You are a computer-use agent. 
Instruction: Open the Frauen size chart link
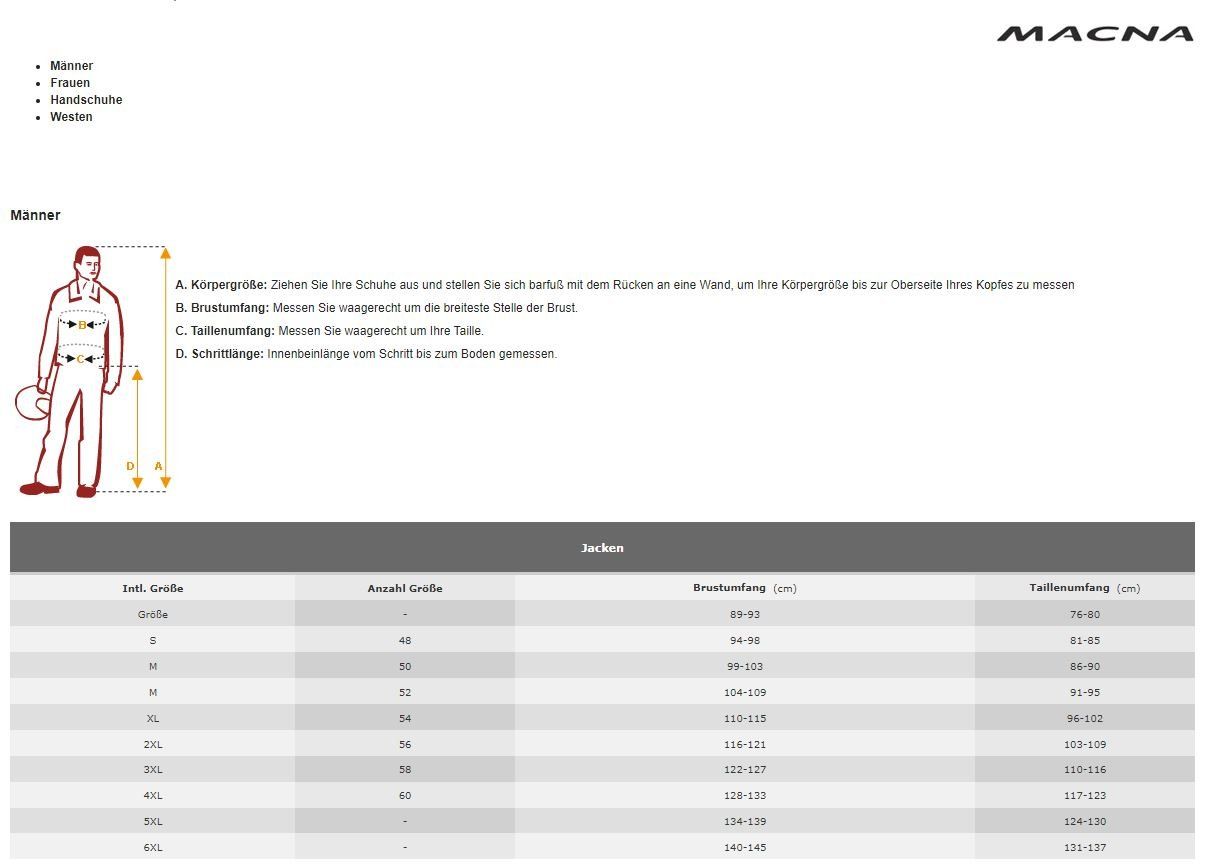coord(70,83)
